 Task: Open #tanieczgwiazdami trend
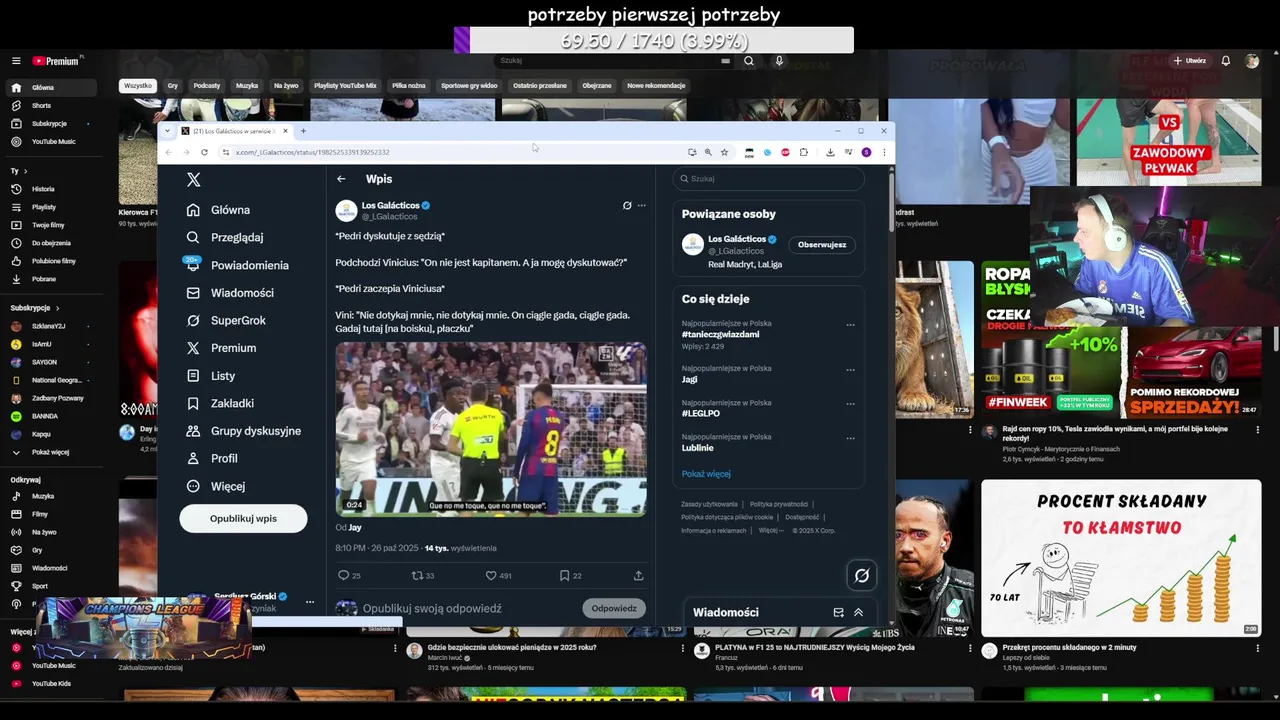coord(720,334)
